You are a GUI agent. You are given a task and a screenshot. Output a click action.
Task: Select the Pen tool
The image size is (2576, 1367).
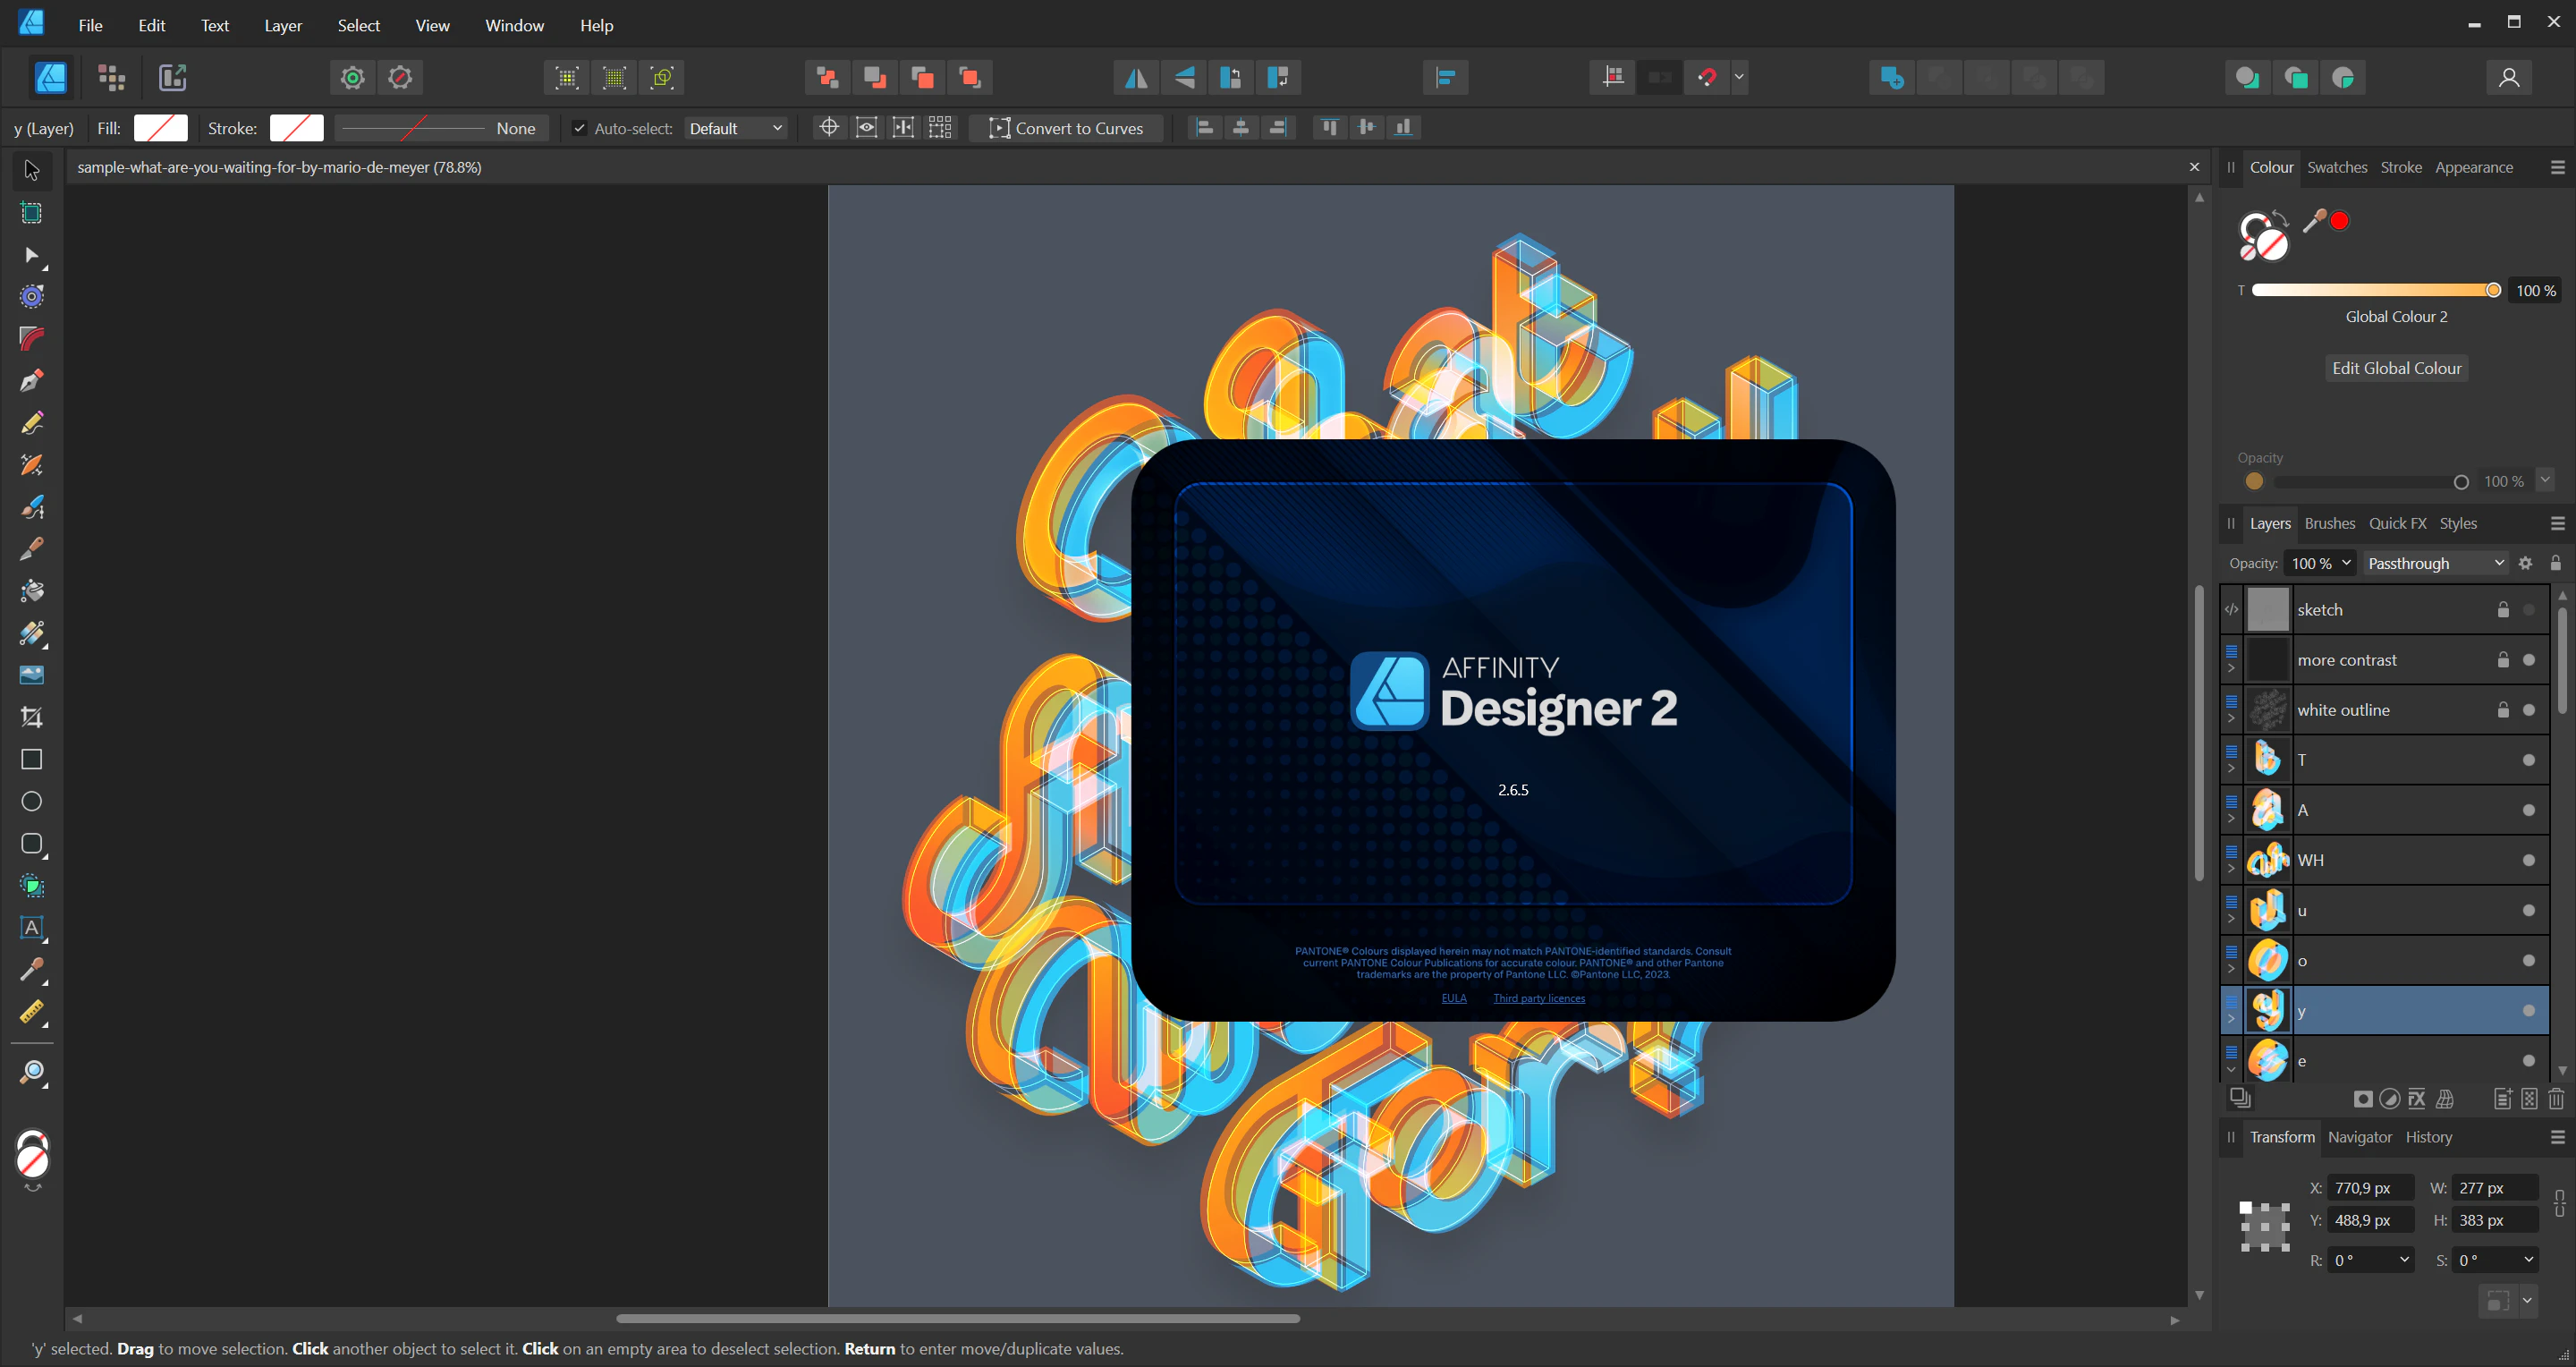[x=31, y=381]
